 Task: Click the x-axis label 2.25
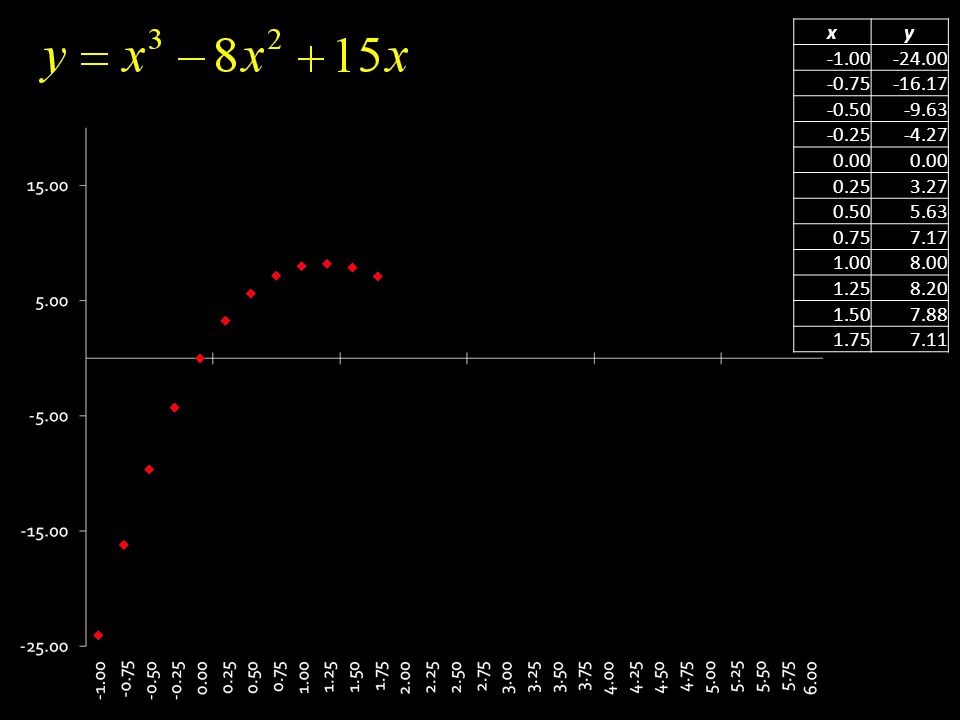click(x=431, y=677)
